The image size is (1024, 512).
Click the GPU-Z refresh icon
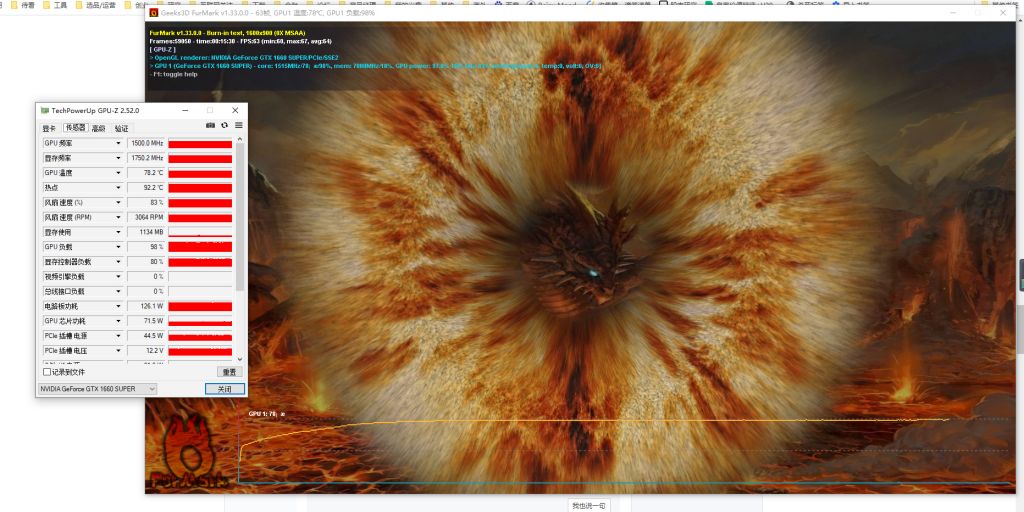tap(224, 125)
